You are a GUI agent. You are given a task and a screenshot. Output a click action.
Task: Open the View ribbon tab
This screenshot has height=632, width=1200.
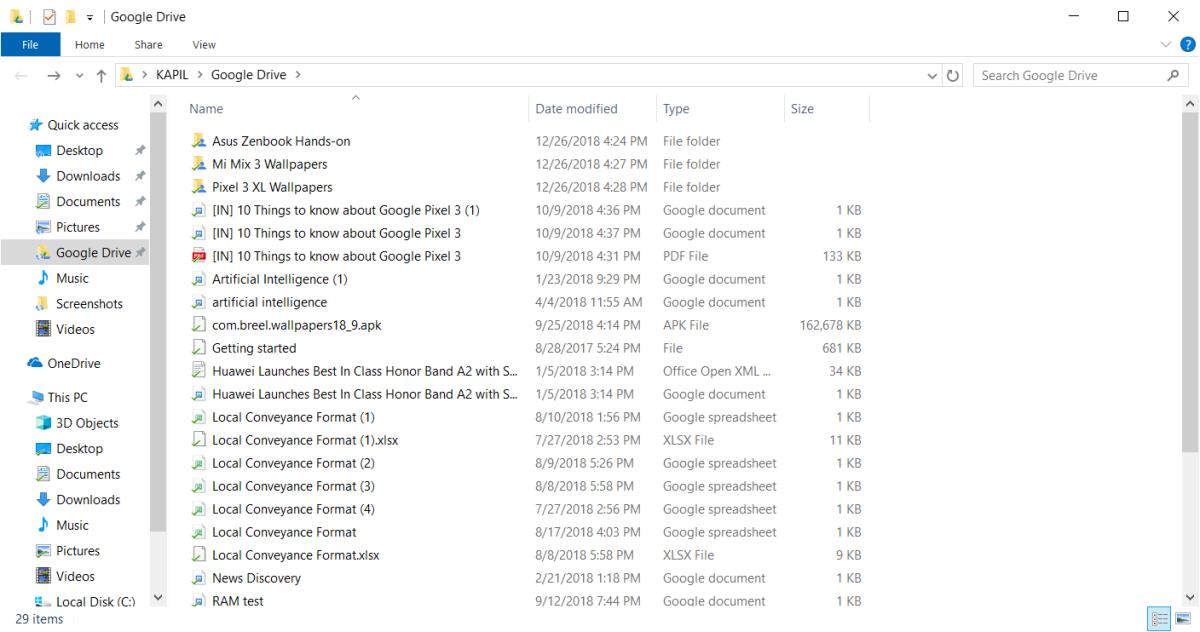[203, 44]
